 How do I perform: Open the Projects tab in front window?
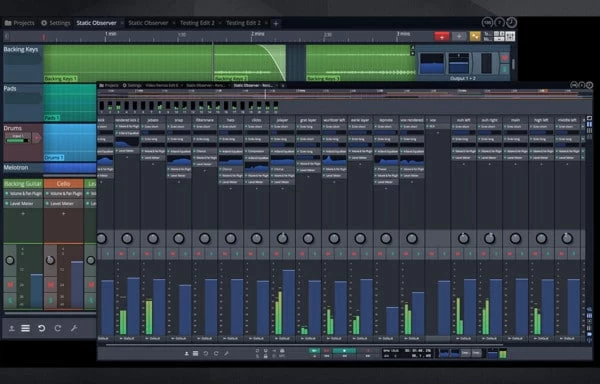[x=109, y=85]
